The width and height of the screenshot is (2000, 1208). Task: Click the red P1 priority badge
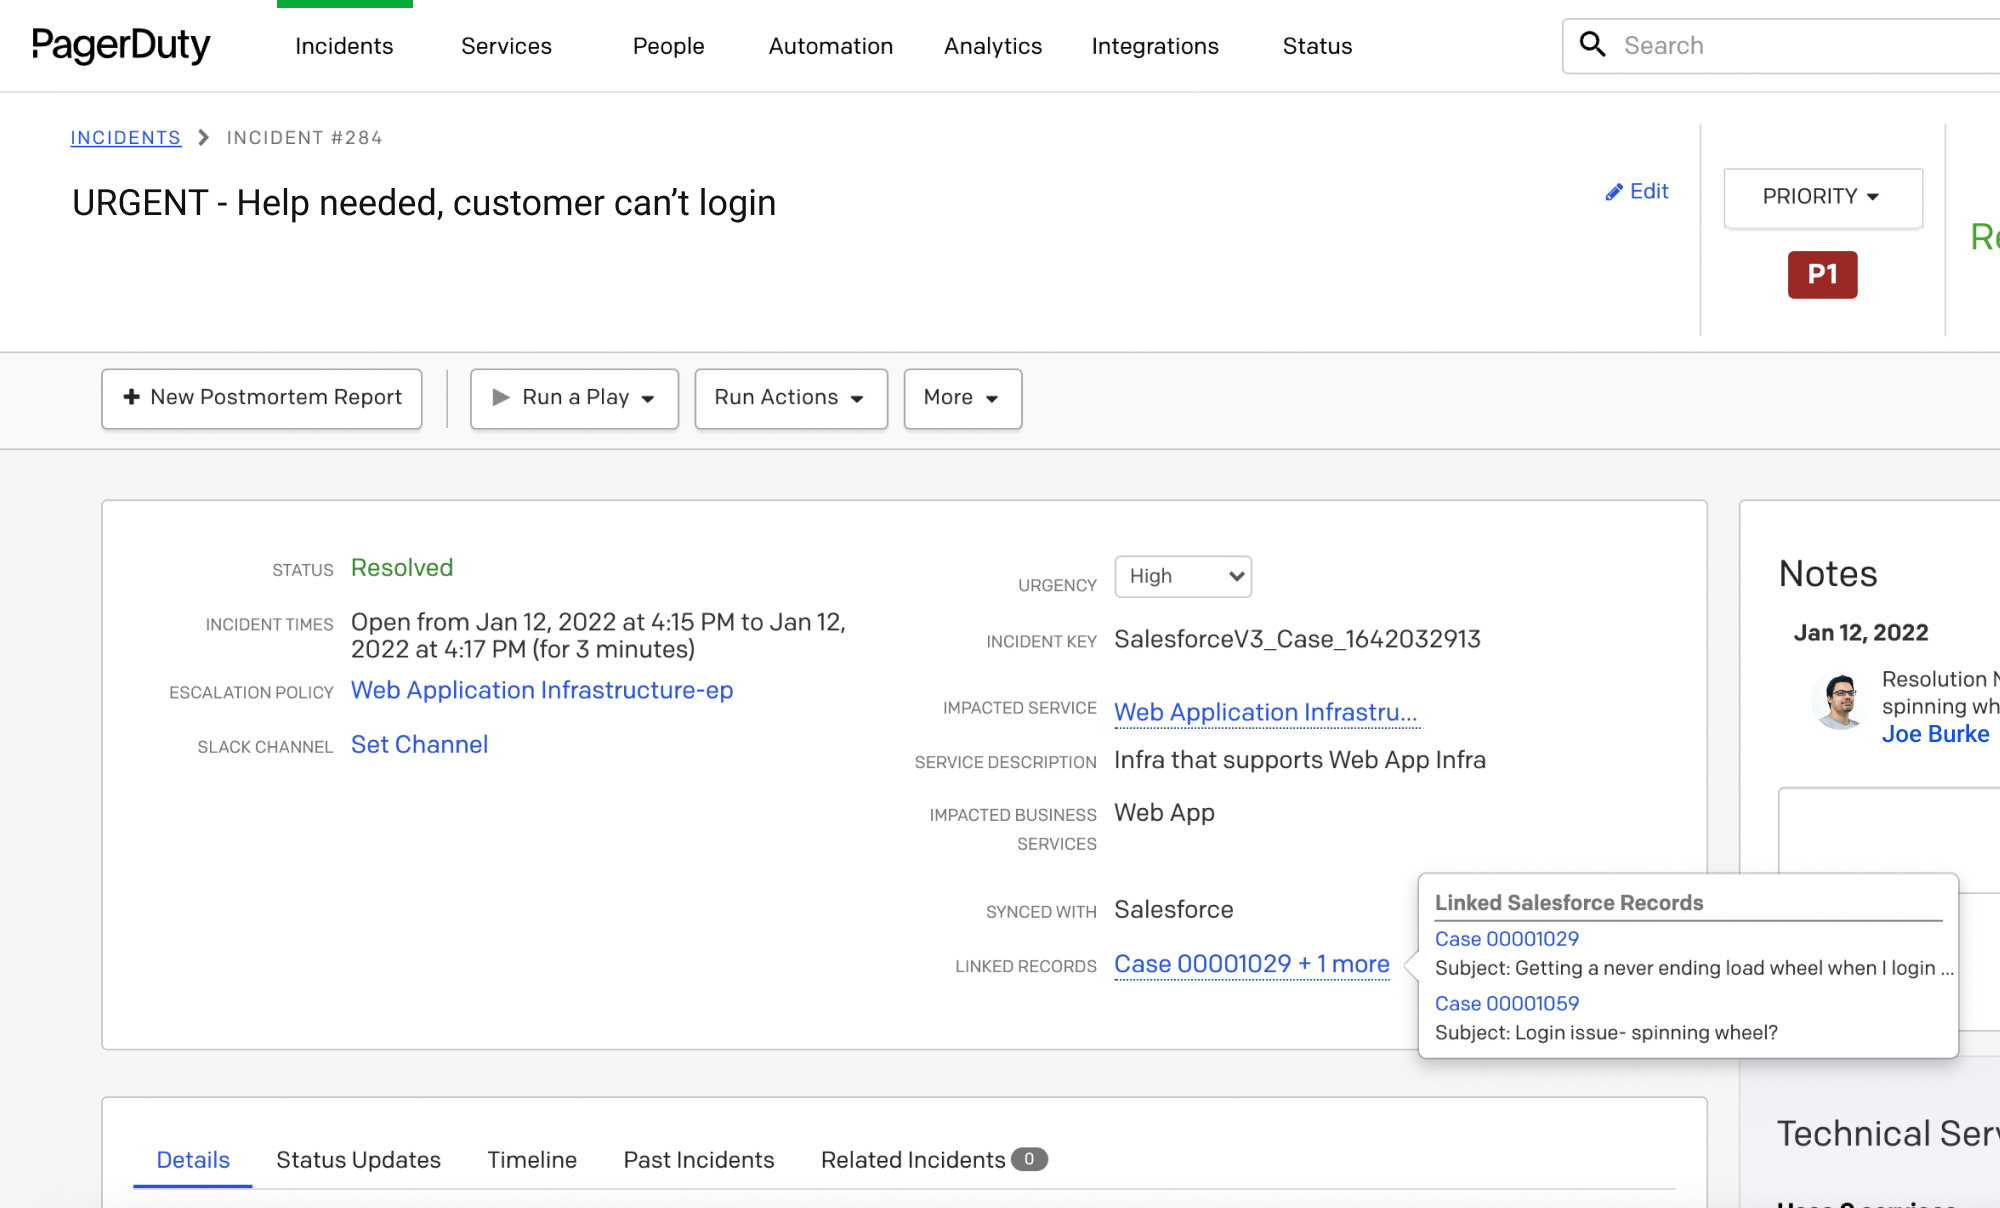(x=1822, y=274)
